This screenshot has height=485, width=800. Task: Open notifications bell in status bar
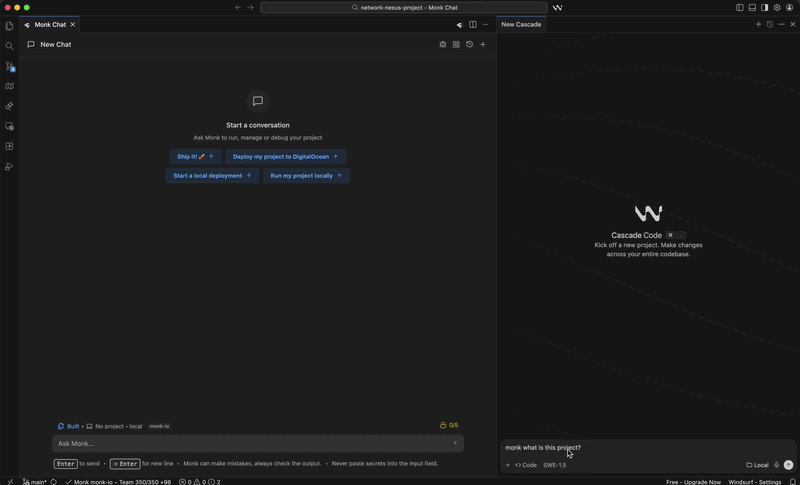793,482
